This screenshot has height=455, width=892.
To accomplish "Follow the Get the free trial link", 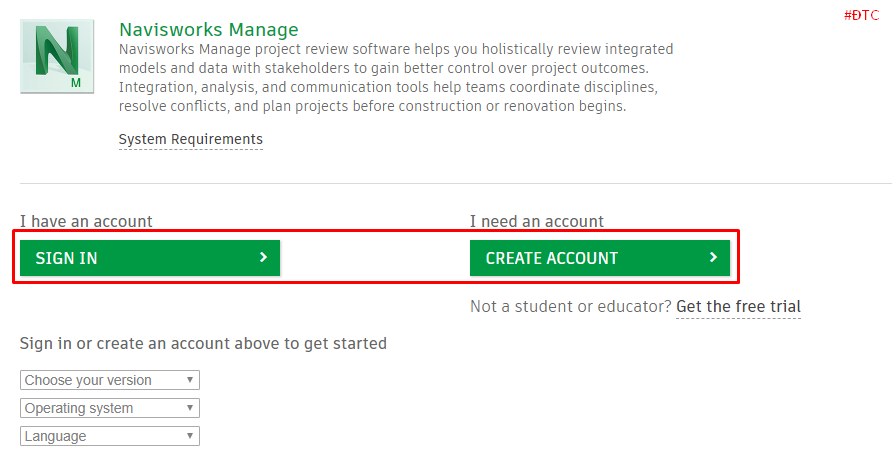I will pos(738,307).
